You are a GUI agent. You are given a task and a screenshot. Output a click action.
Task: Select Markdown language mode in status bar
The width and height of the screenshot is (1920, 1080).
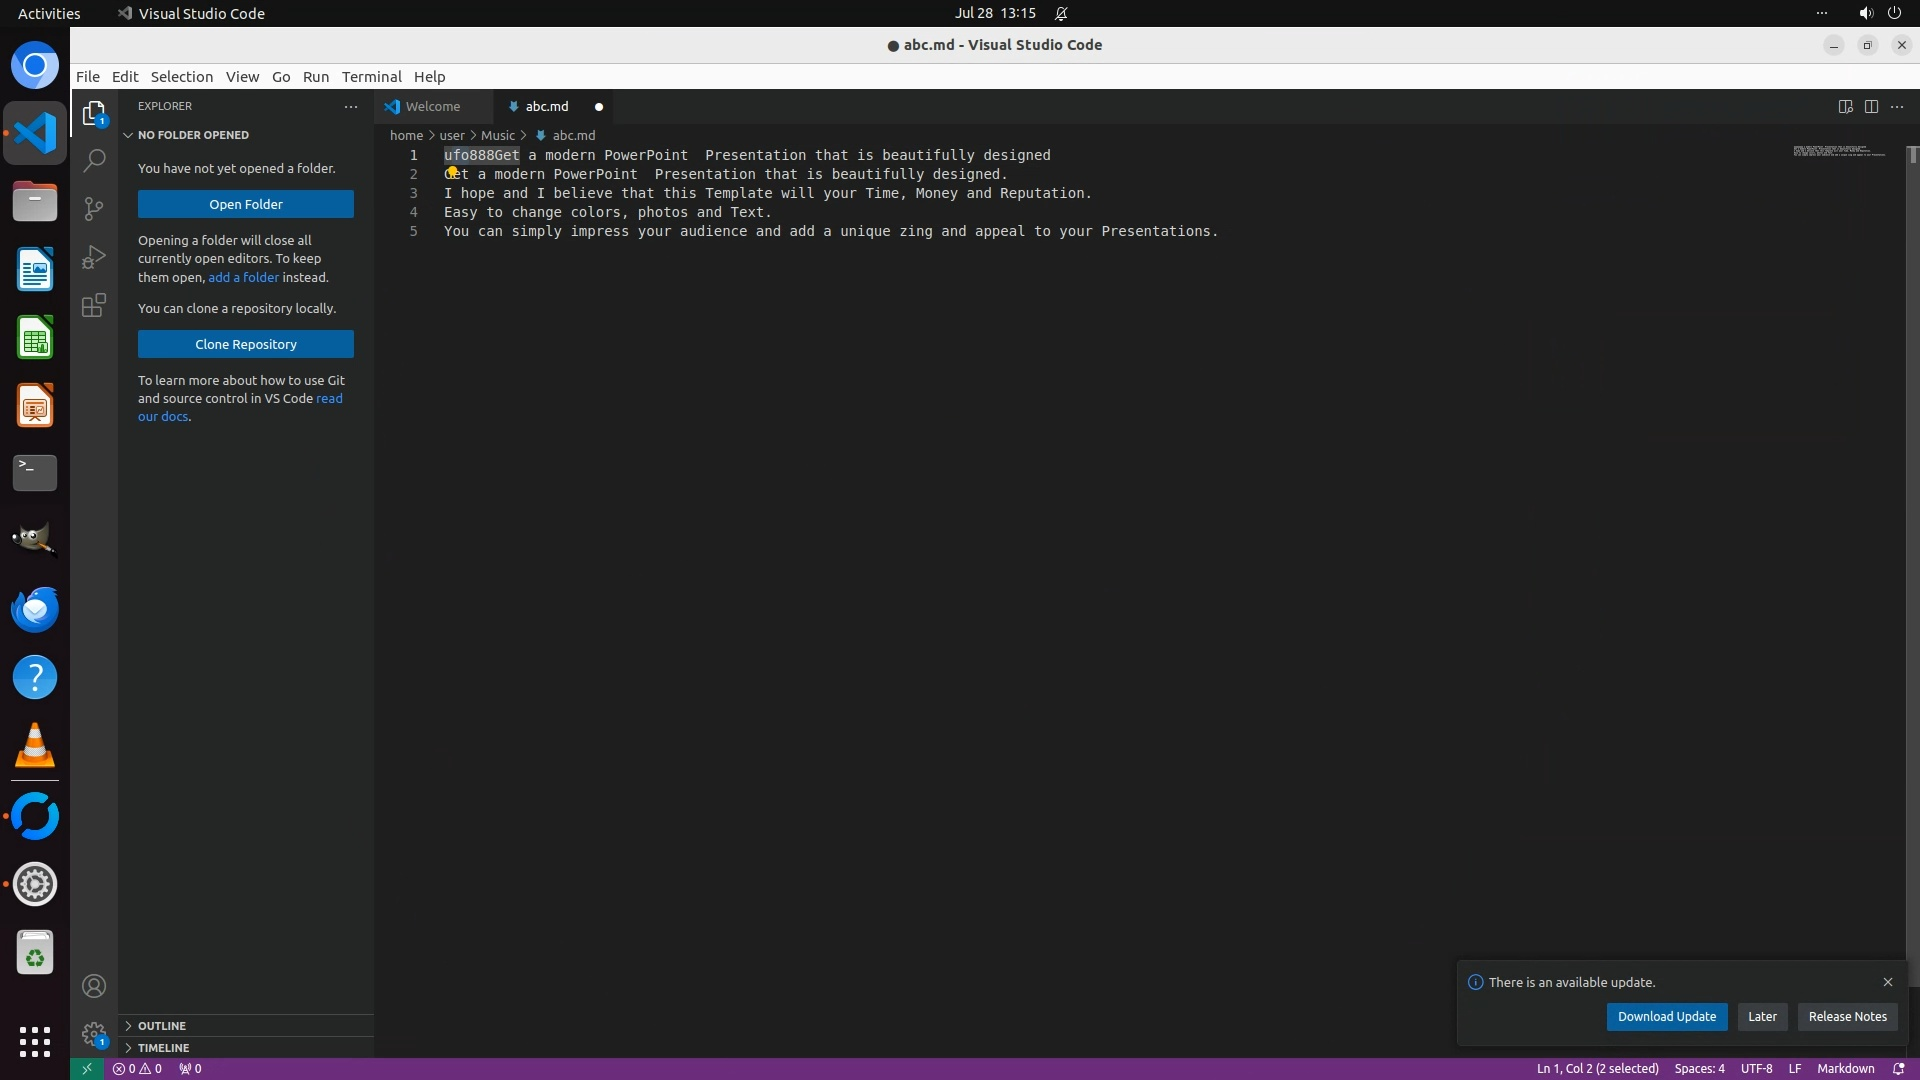click(1845, 1068)
